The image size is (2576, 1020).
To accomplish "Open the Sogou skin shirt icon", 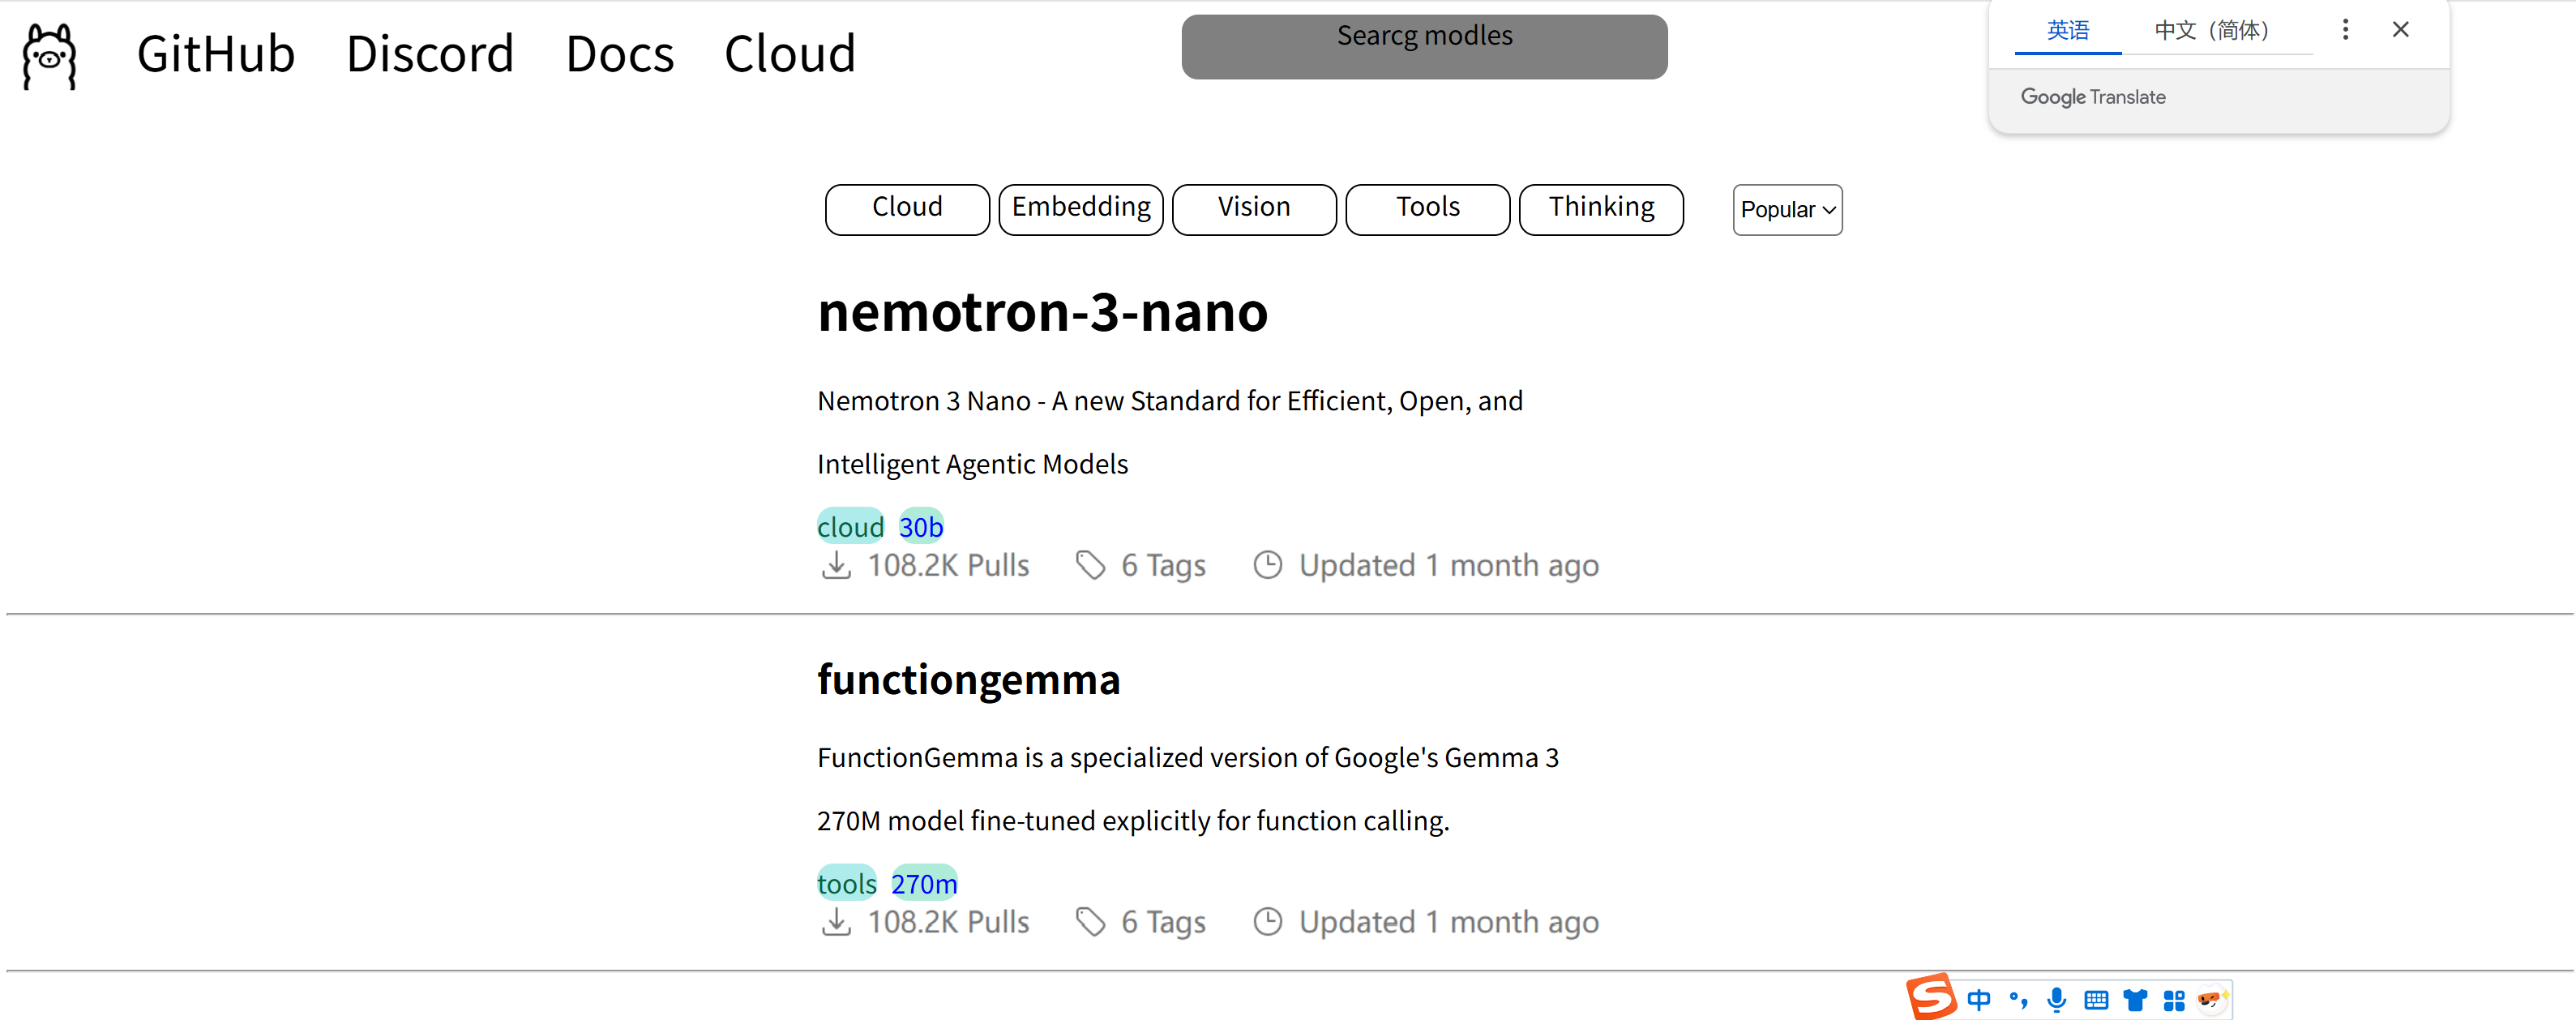I will point(2135,999).
